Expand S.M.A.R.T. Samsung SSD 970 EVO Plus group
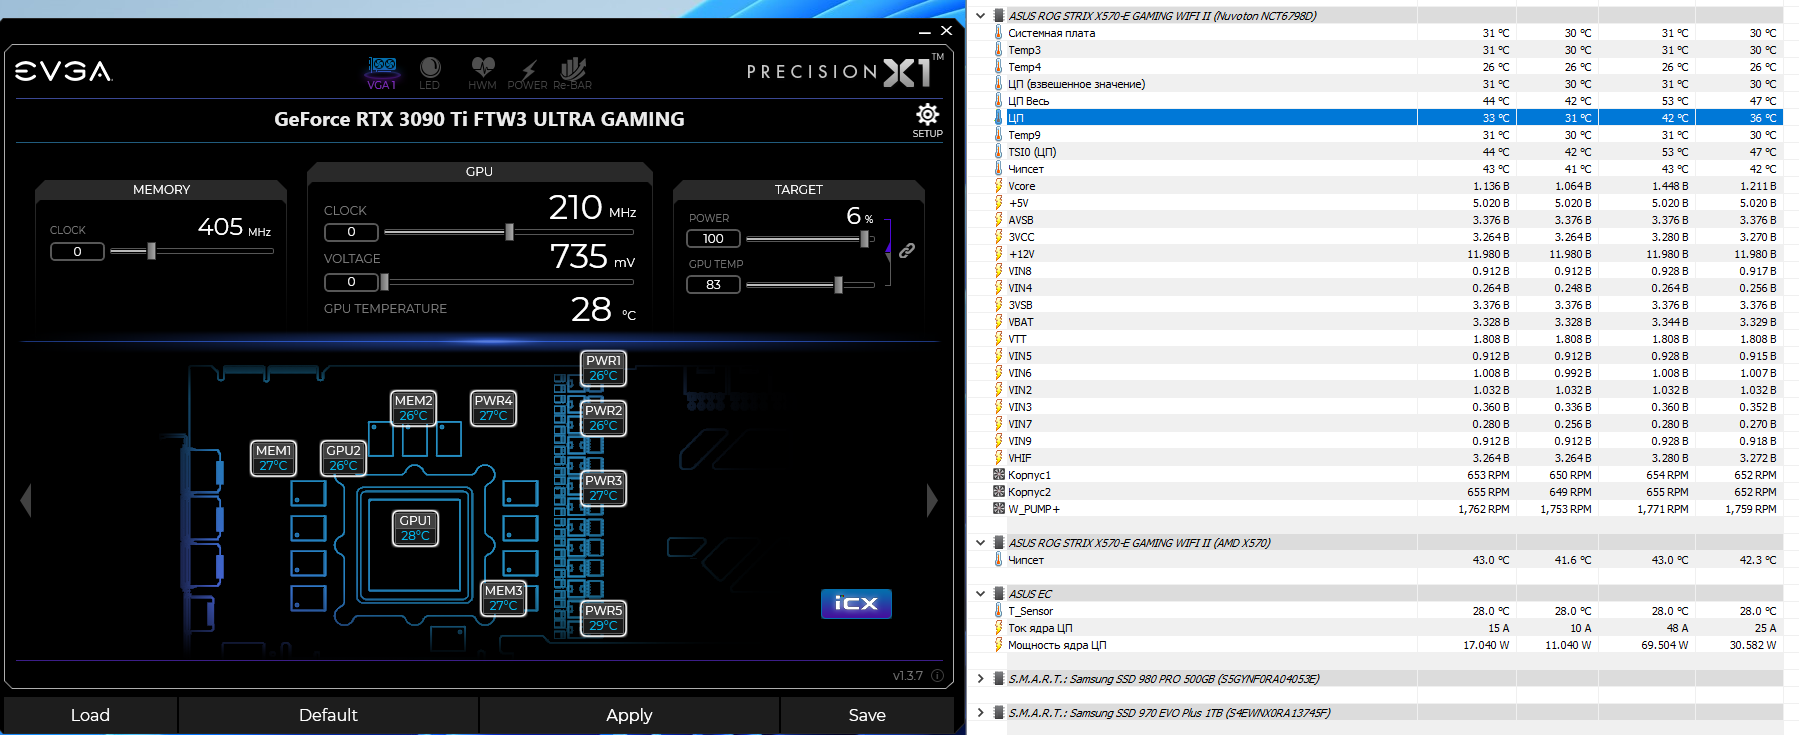Viewport: 1799px width, 735px height. point(980,713)
